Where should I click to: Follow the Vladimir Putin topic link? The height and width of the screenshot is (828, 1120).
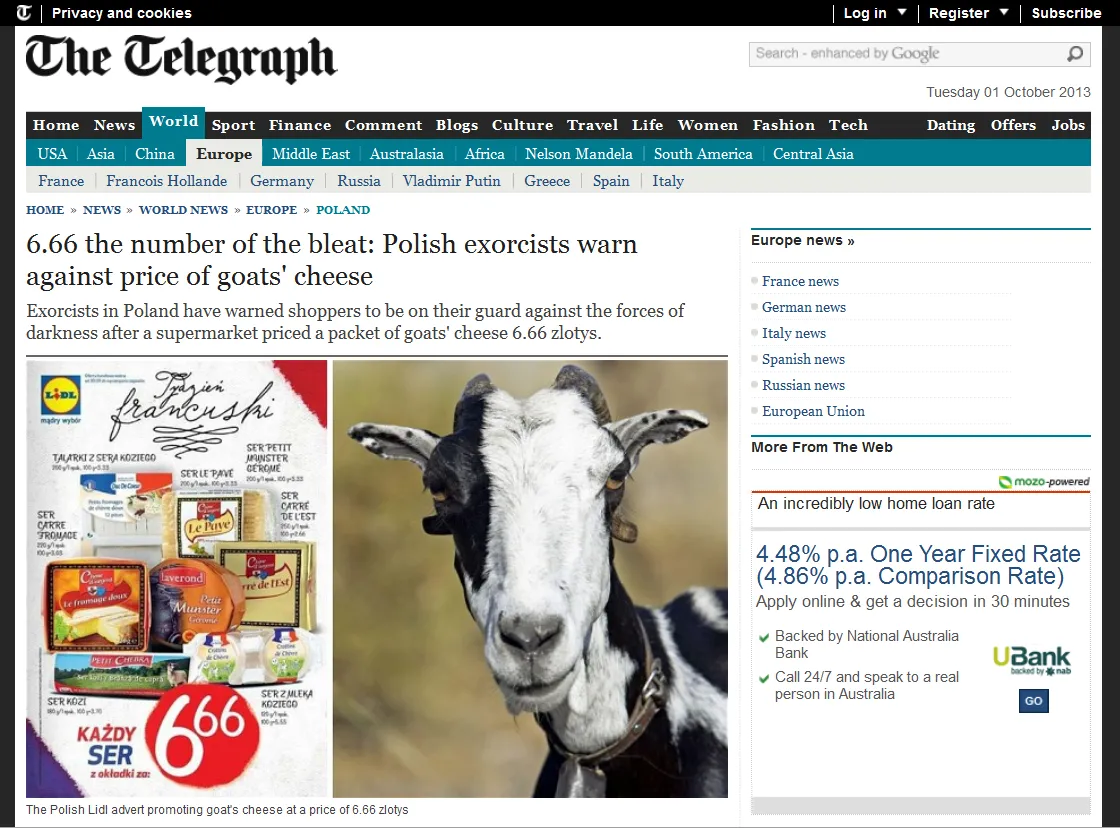[x=451, y=181]
